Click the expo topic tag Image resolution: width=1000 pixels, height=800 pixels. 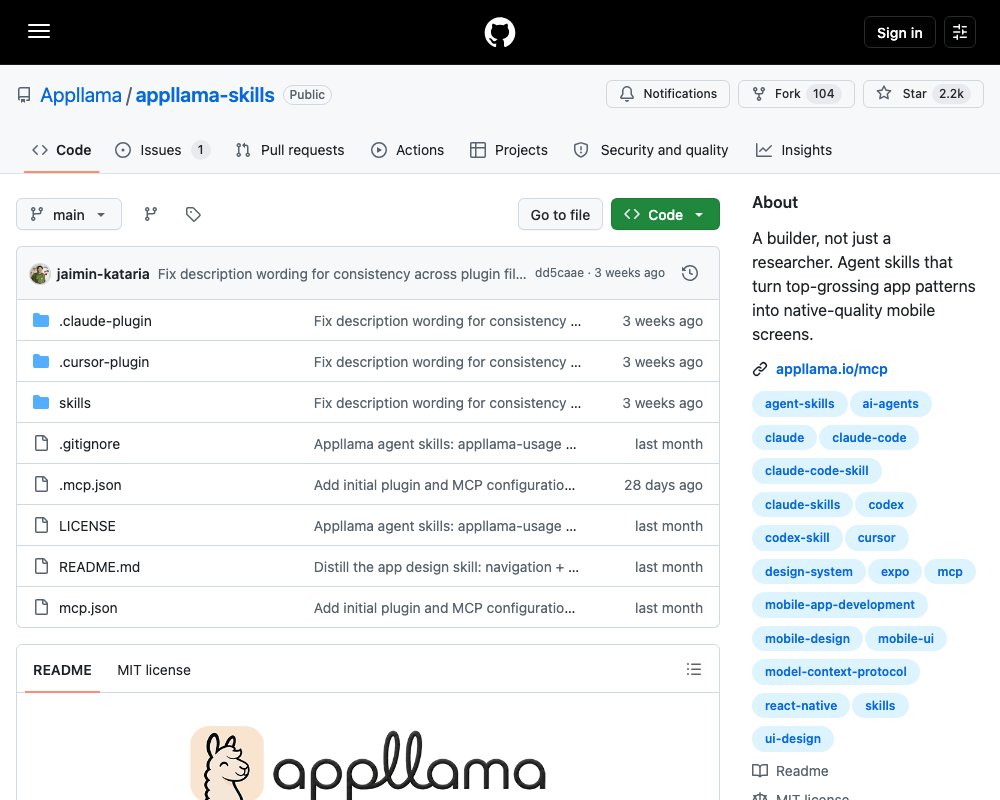coord(895,572)
